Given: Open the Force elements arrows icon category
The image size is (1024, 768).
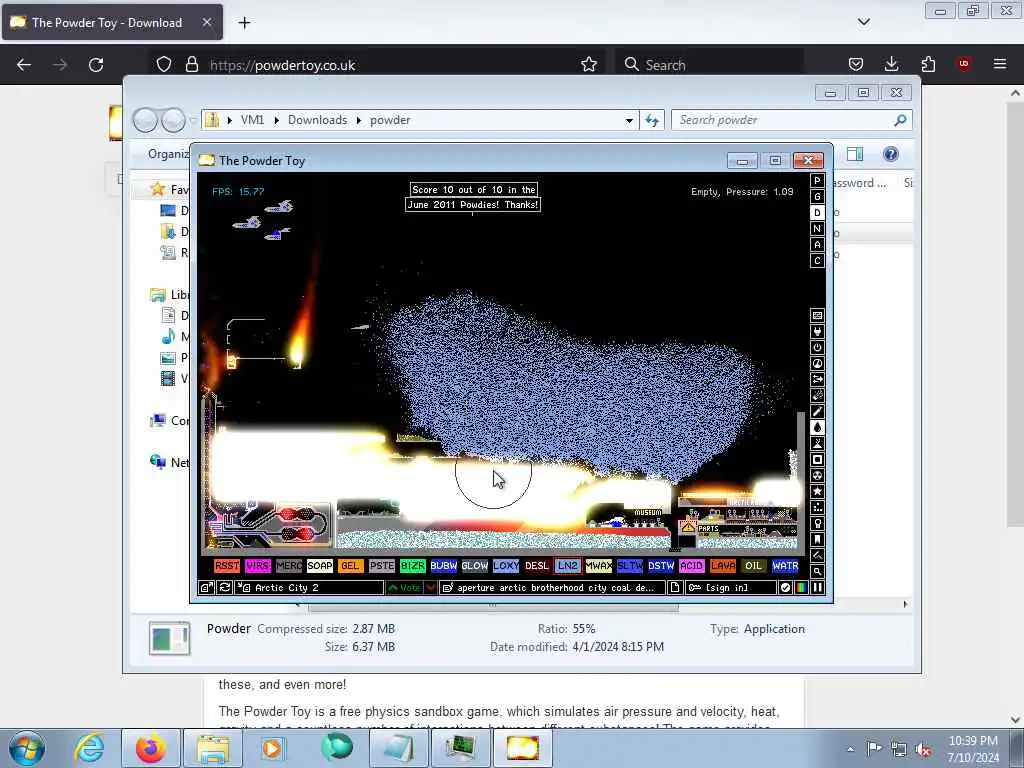Looking at the screenshot, I should [817, 379].
